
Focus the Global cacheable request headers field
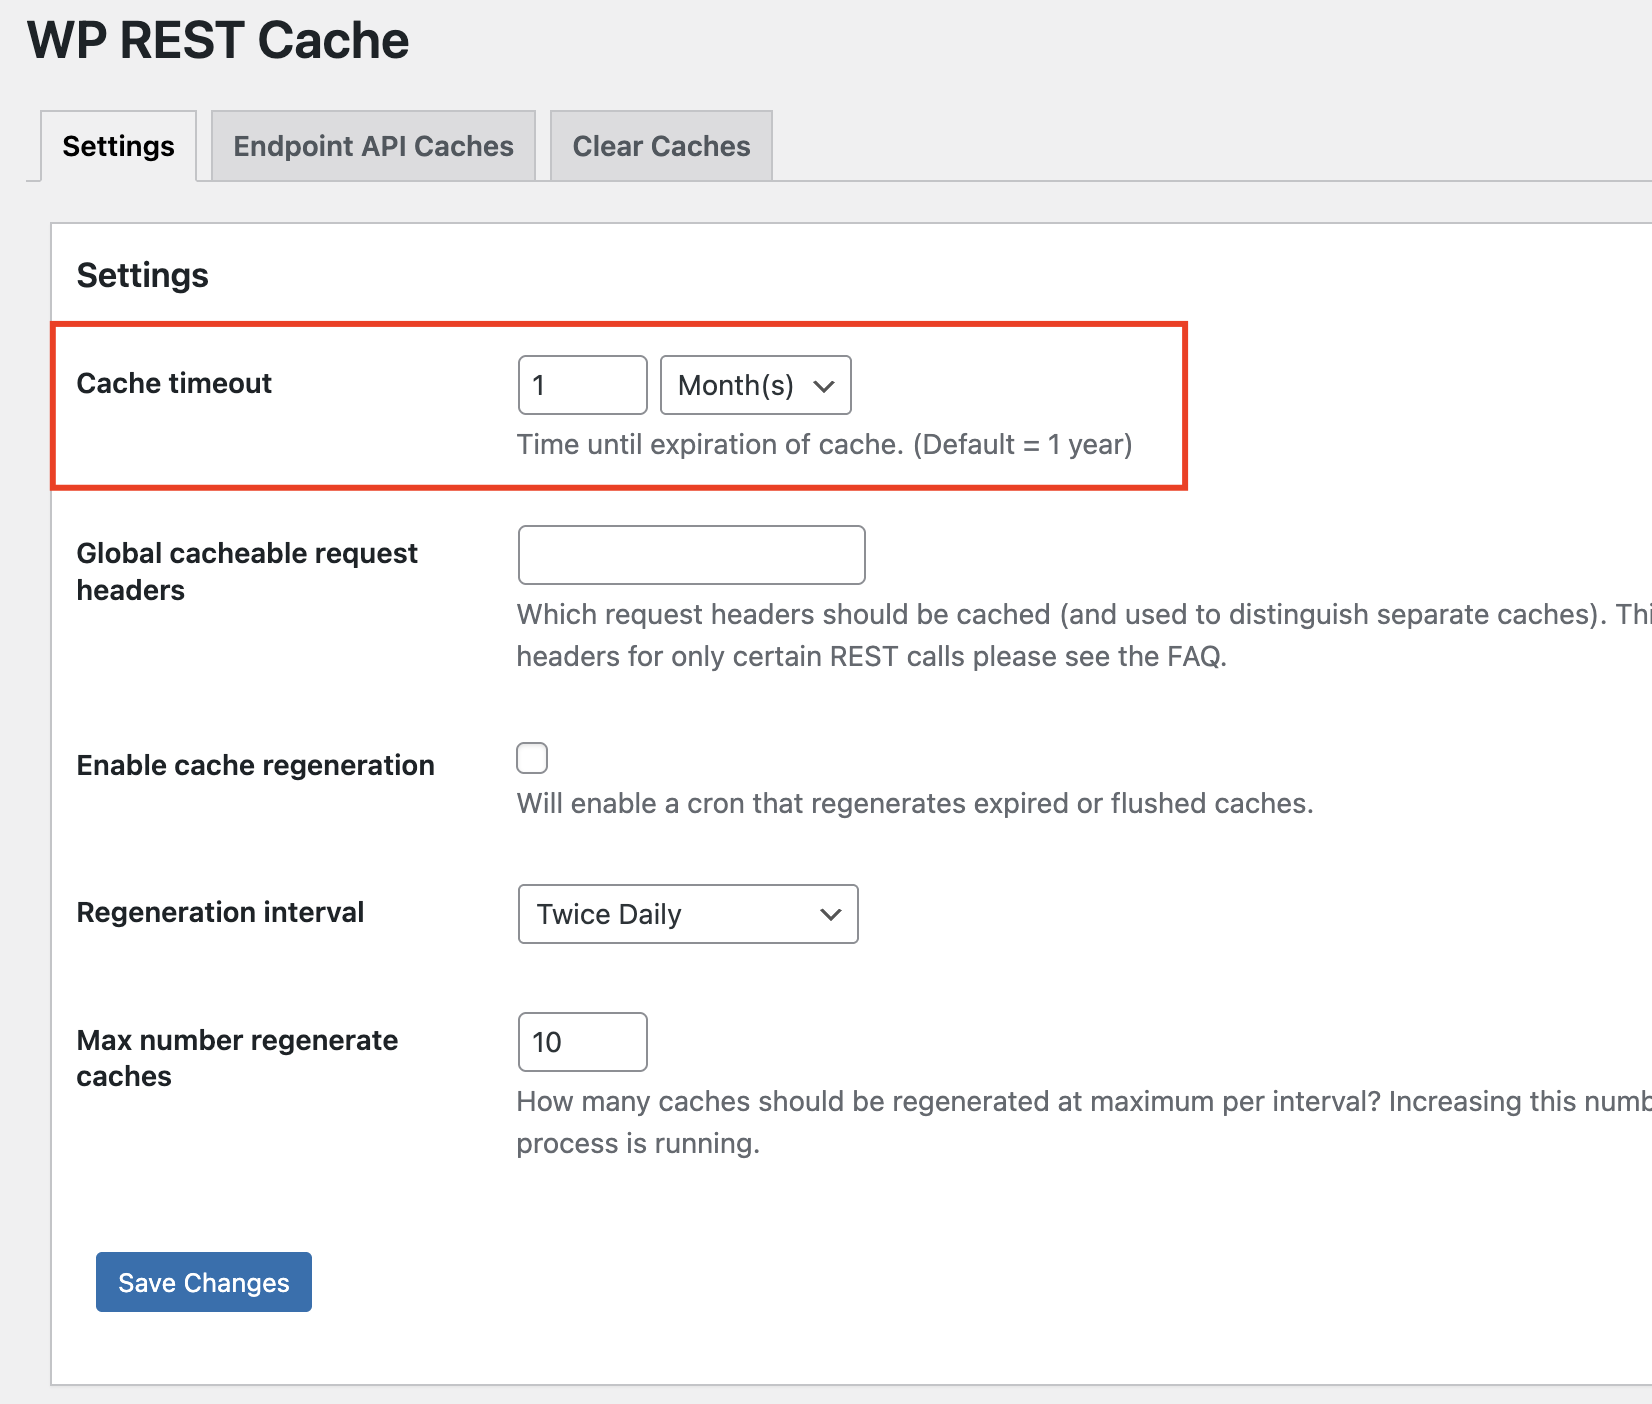pos(692,555)
